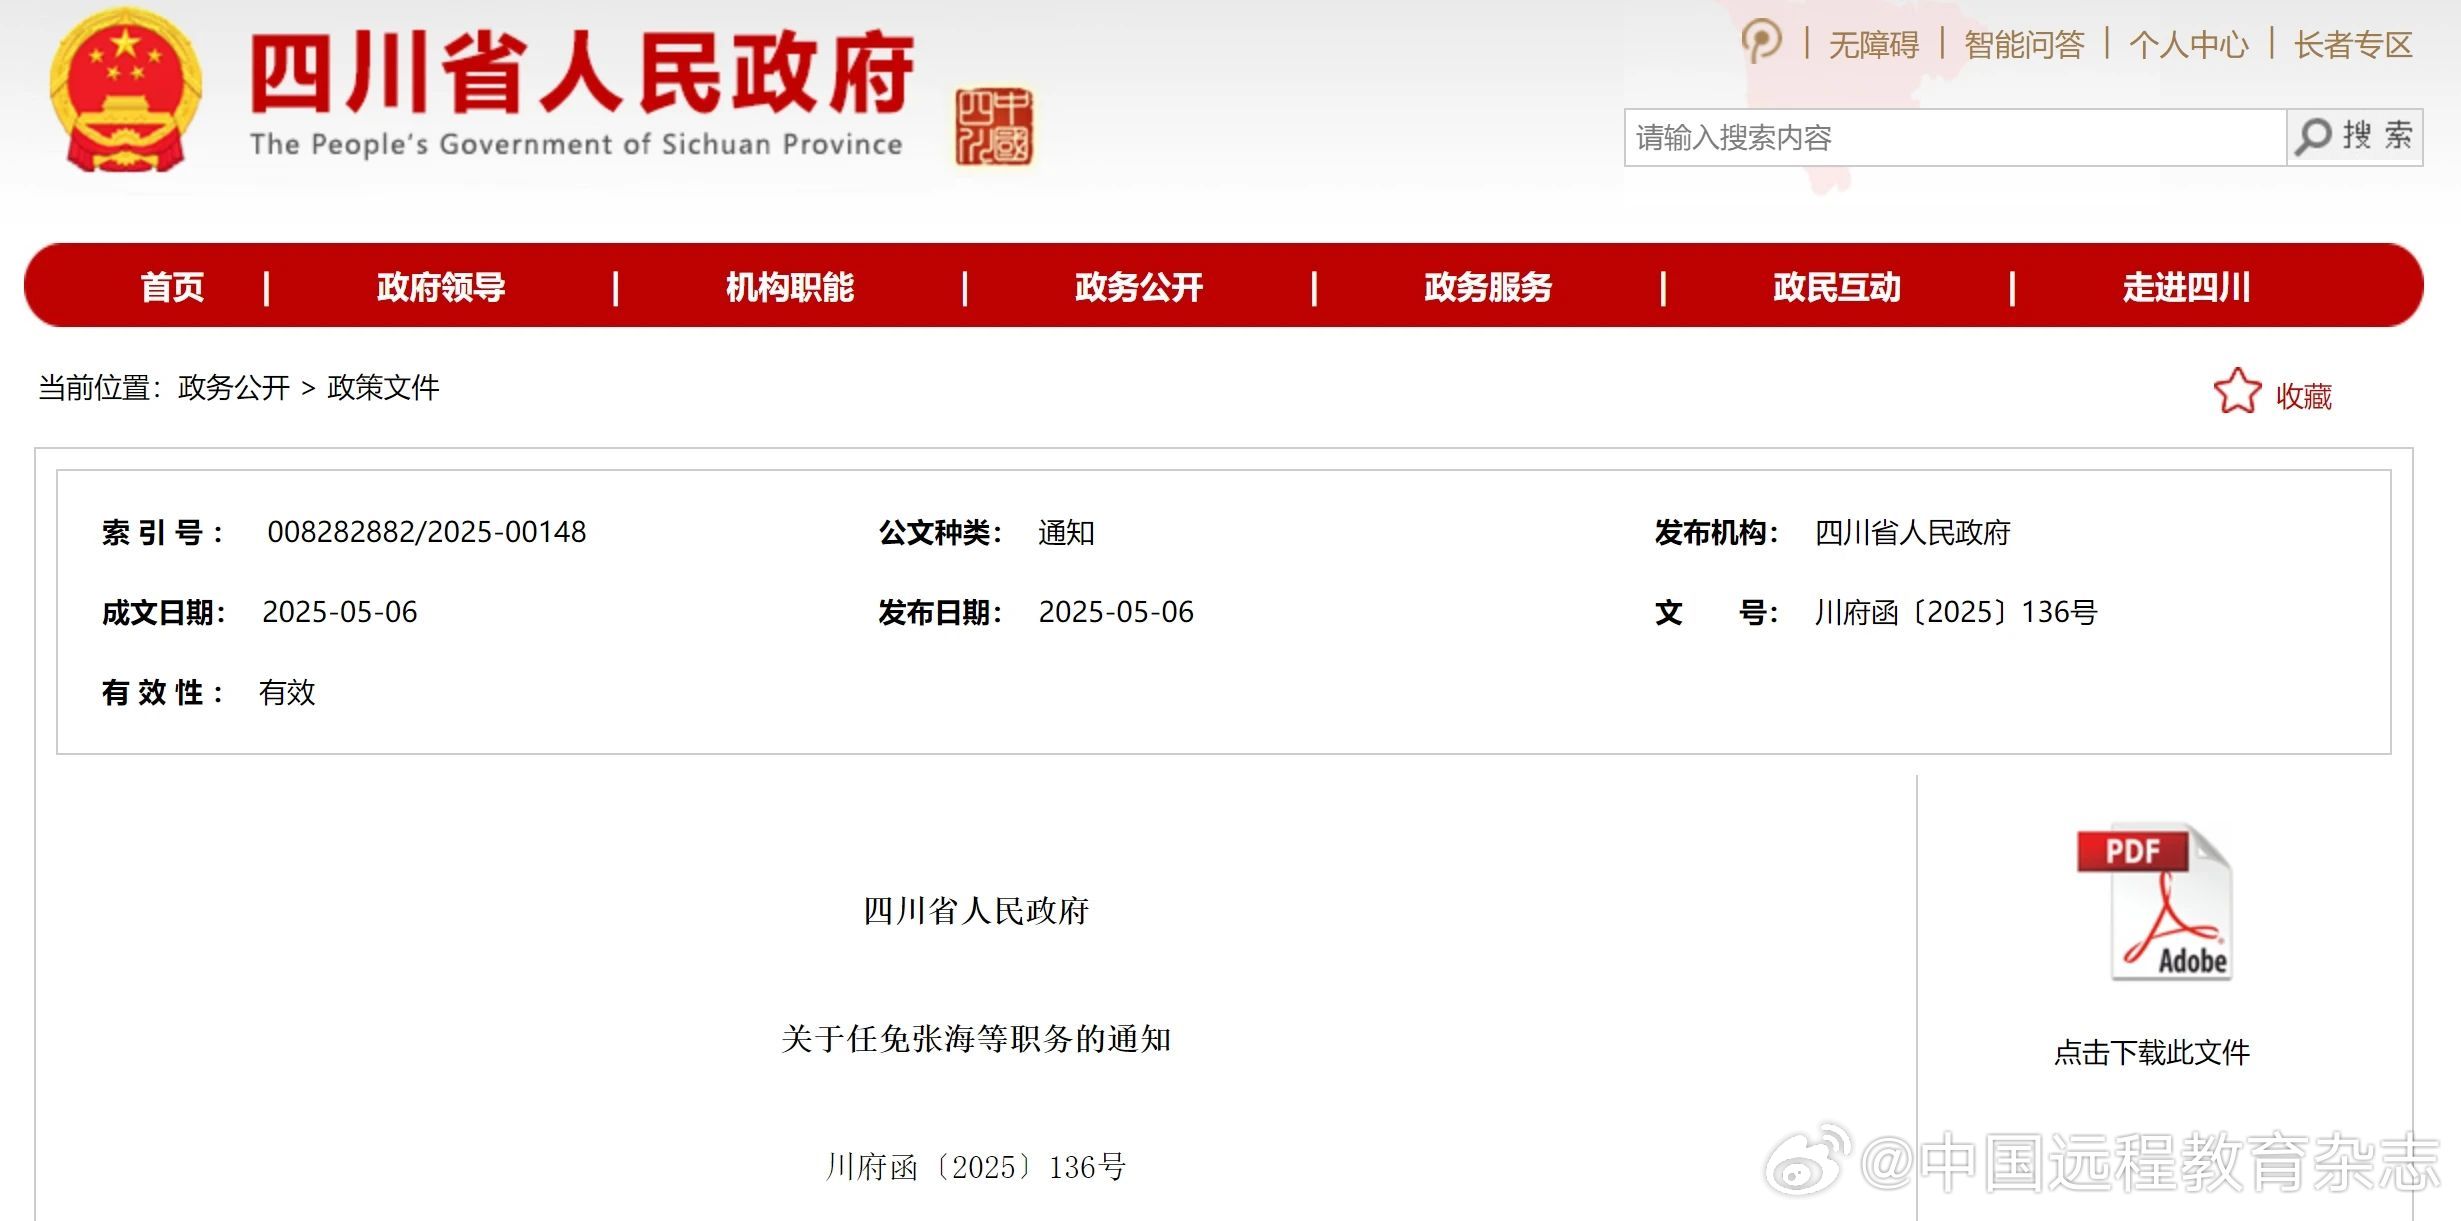2461x1221 pixels.
Task: Click the 收藏 star icon
Action: (x=2236, y=392)
